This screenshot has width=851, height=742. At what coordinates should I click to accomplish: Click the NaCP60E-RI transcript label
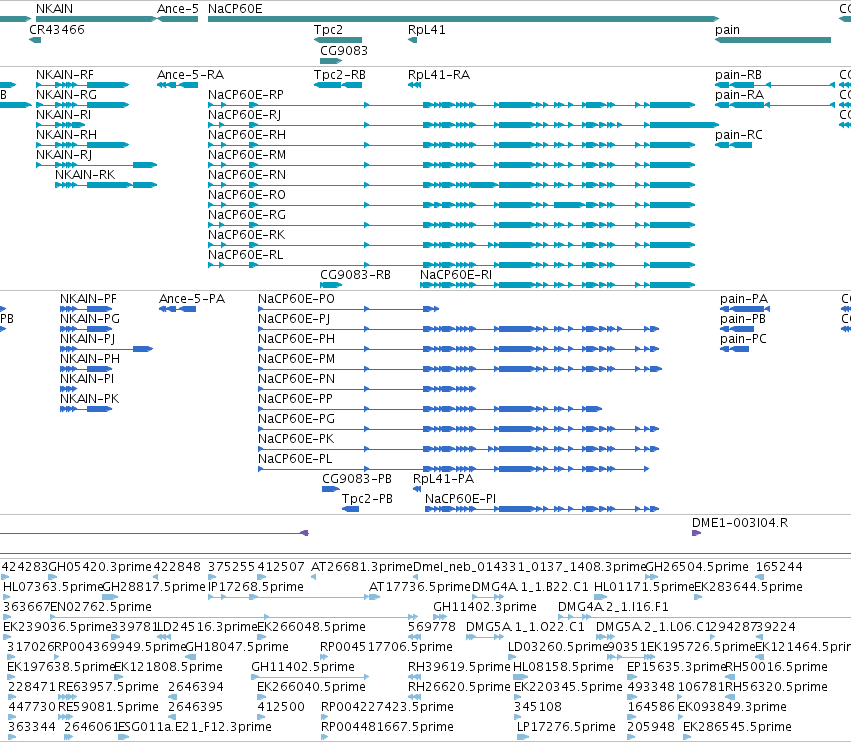tap(456, 275)
